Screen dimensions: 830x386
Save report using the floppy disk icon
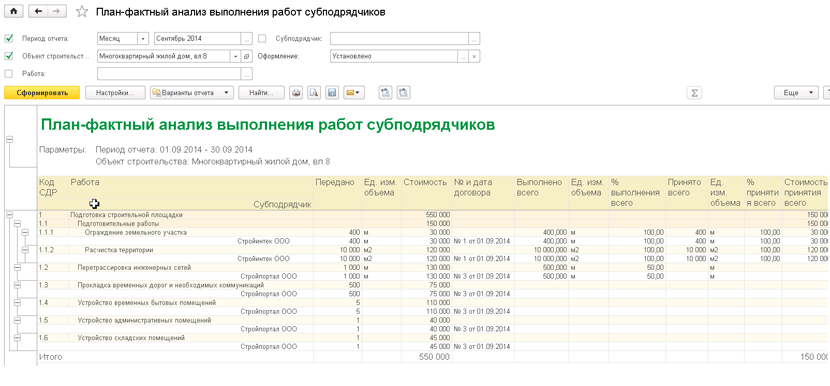click(x=332, y=93)
